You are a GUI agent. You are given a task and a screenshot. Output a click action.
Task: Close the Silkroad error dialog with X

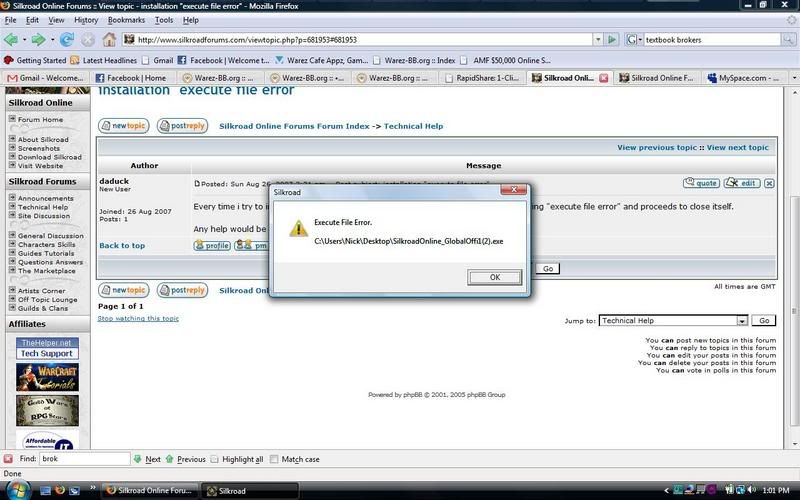pos(514,190)
